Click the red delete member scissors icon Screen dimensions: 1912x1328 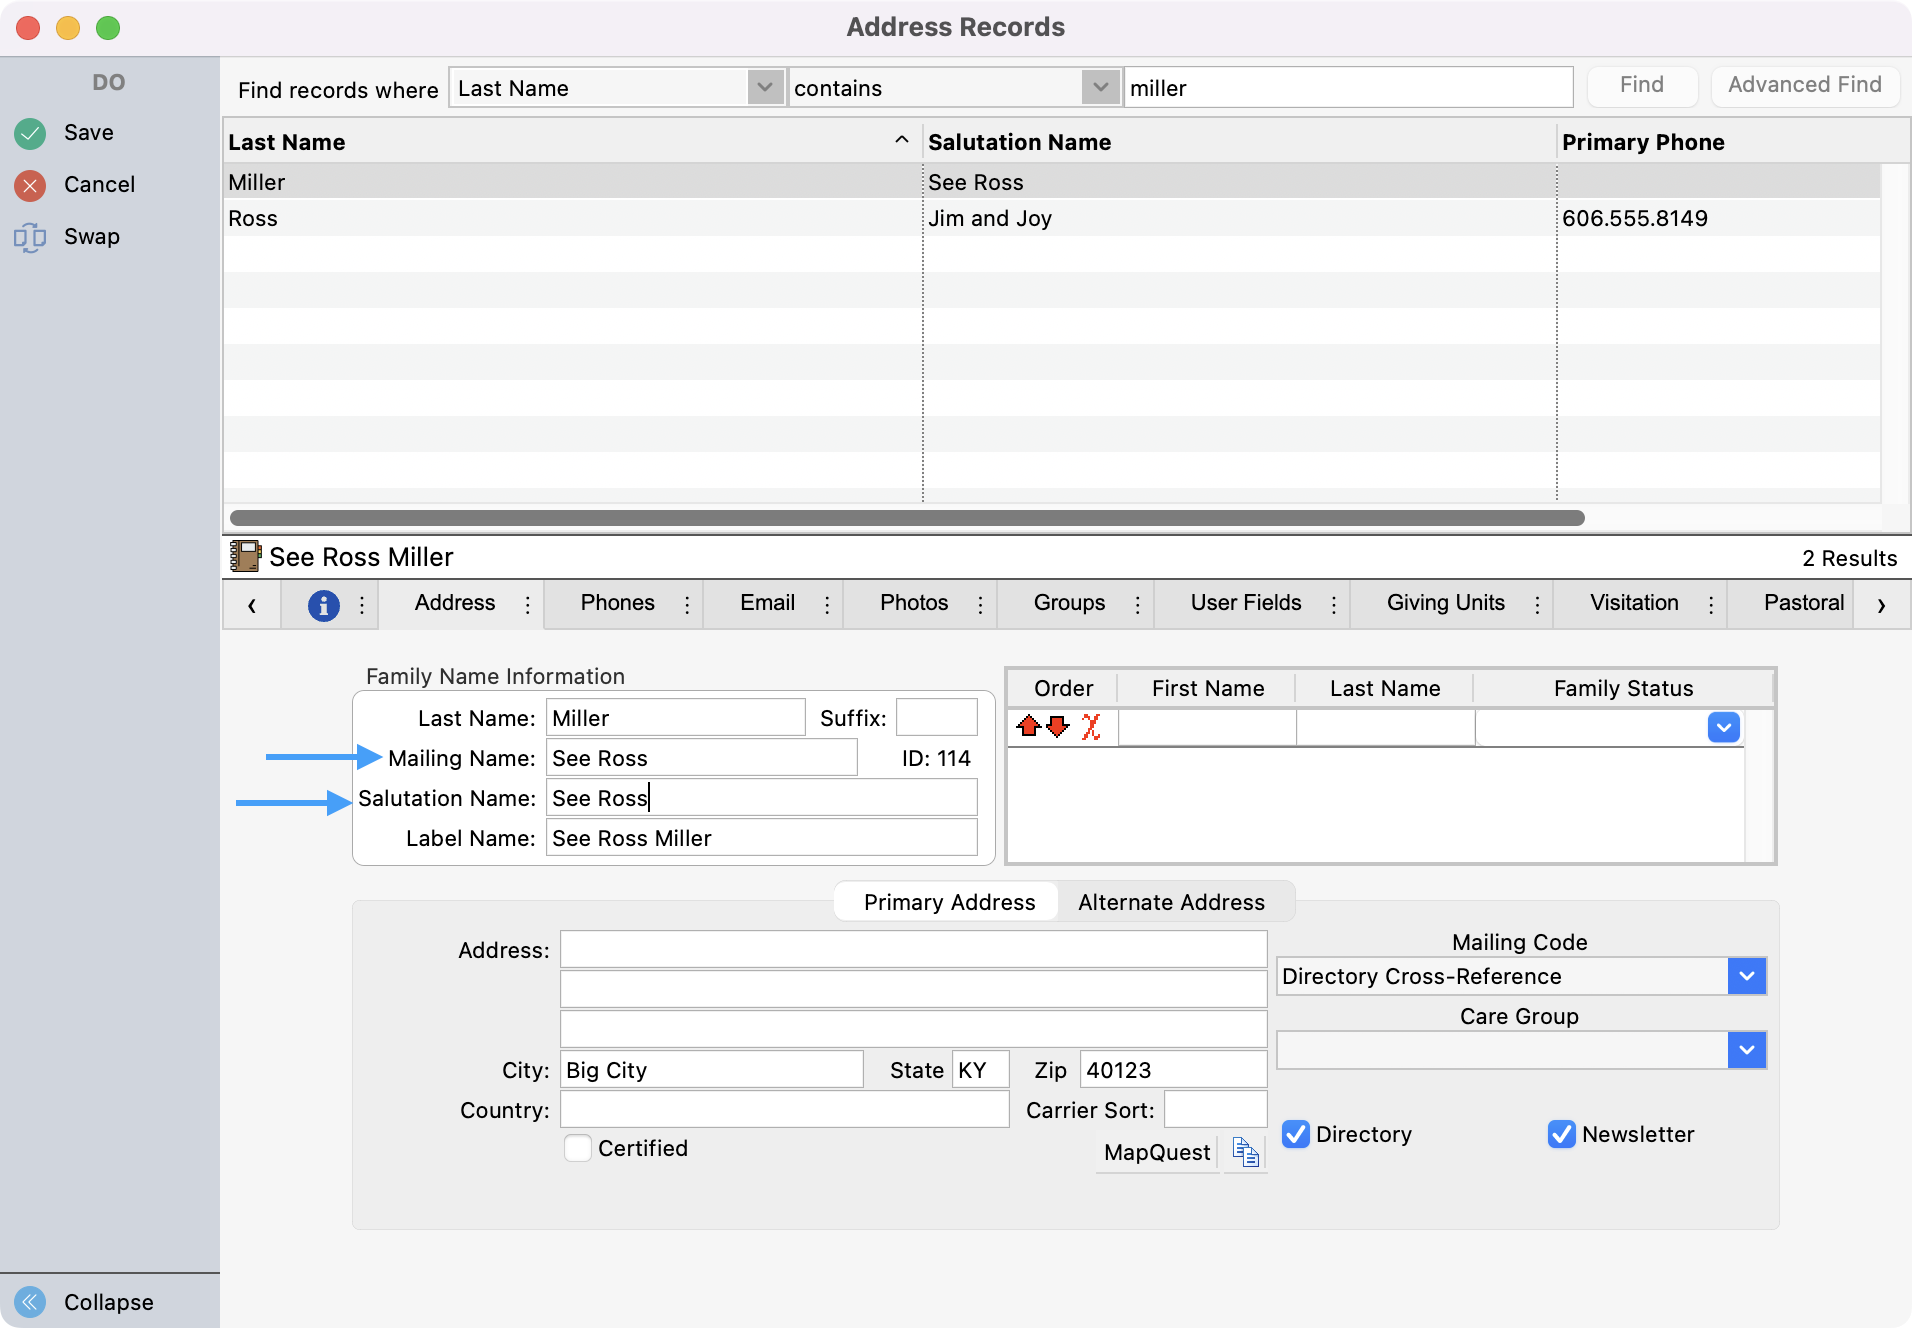(x=1092, y=728)
